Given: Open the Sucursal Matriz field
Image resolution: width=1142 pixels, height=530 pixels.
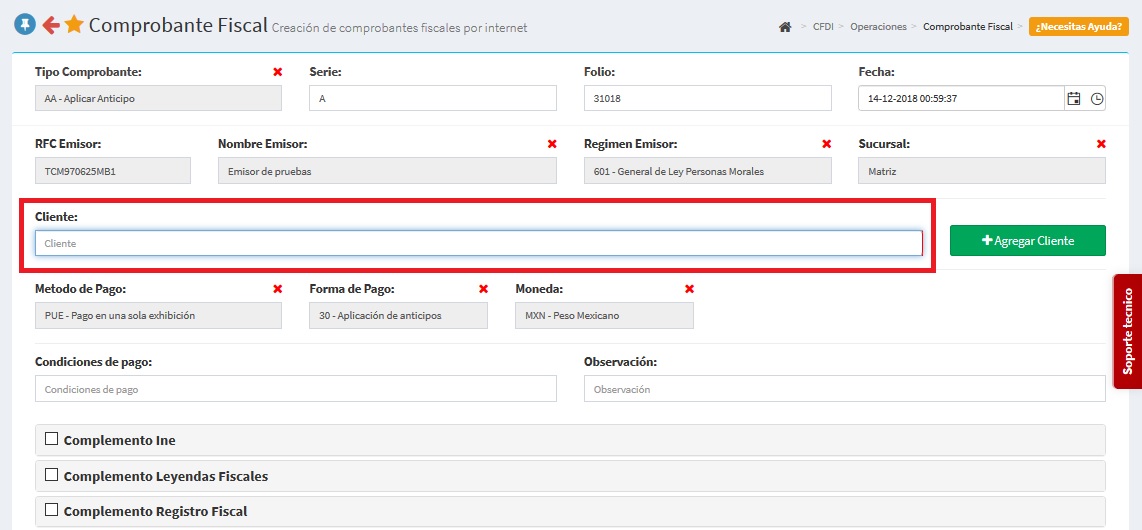Looking at the screenshot, I should tap(981, 171).
